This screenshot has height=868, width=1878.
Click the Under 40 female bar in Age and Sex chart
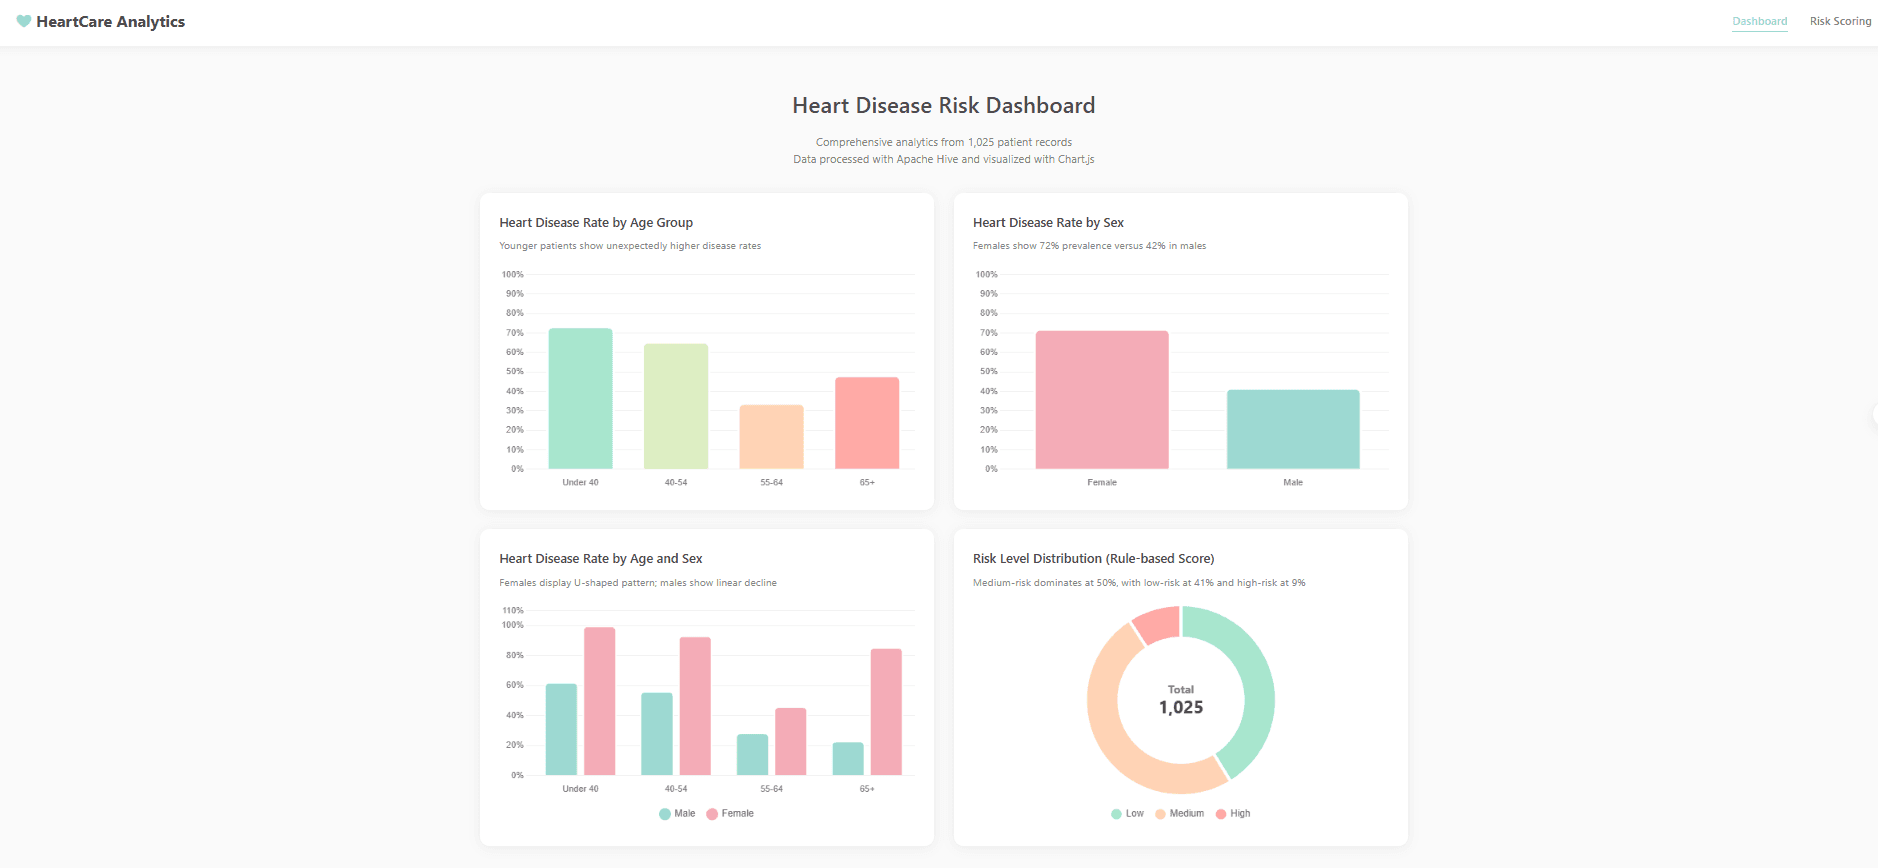point(599,701)
